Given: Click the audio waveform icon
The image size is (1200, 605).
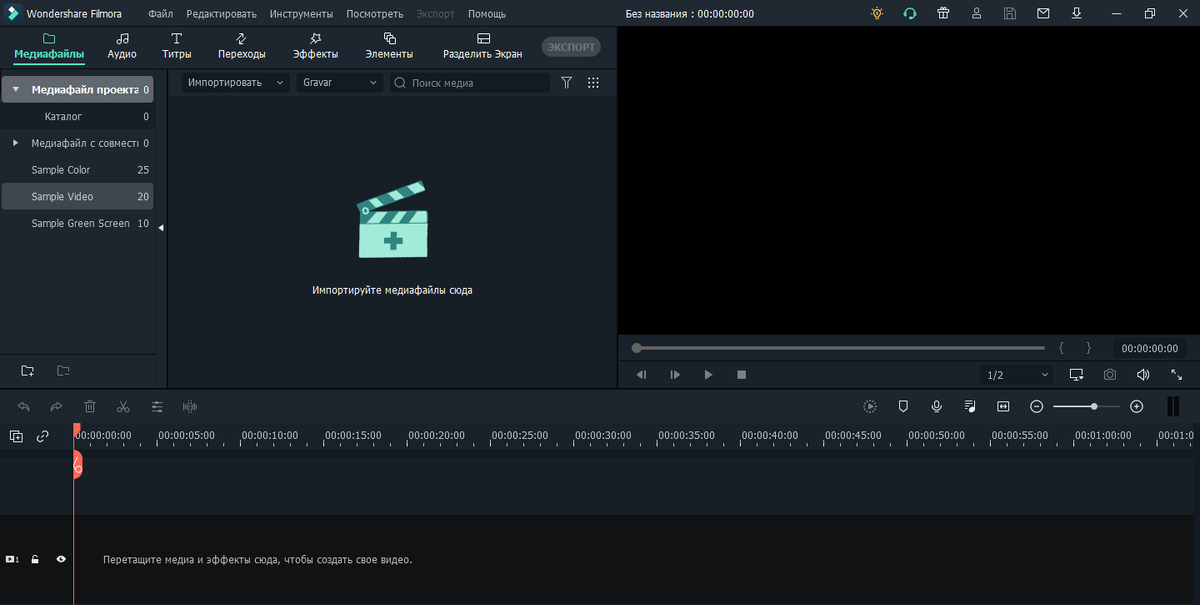Looking at the screenshot, I should click(190, 407).
